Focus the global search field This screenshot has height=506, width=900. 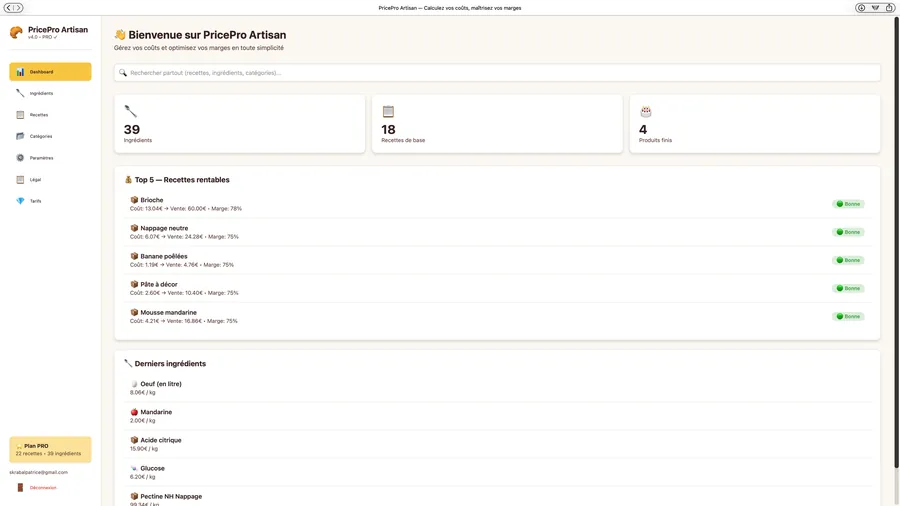[497, 73]
